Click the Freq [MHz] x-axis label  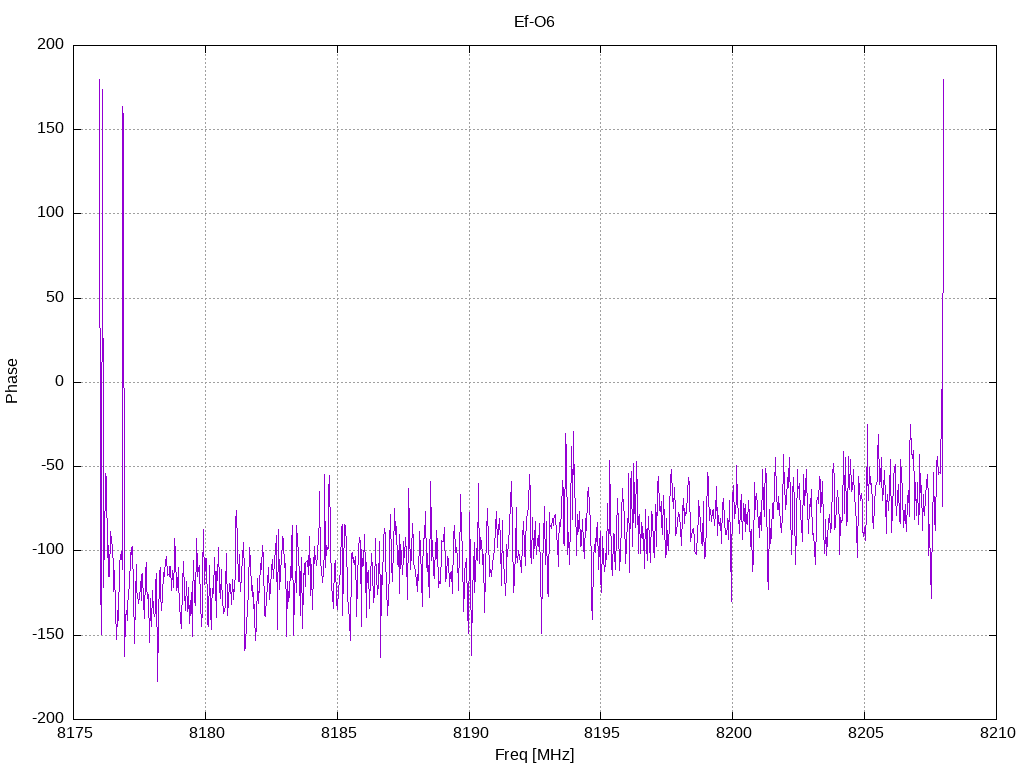click(x=534, y=754)
